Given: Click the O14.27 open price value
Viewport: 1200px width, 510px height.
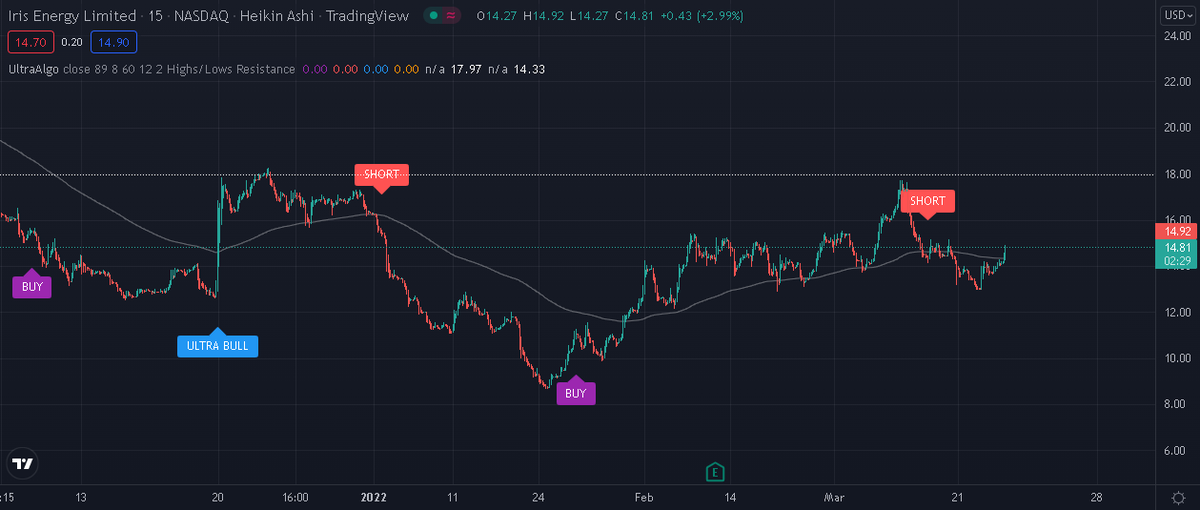Looking at the screenshot, I should click(x=496, y=16).
